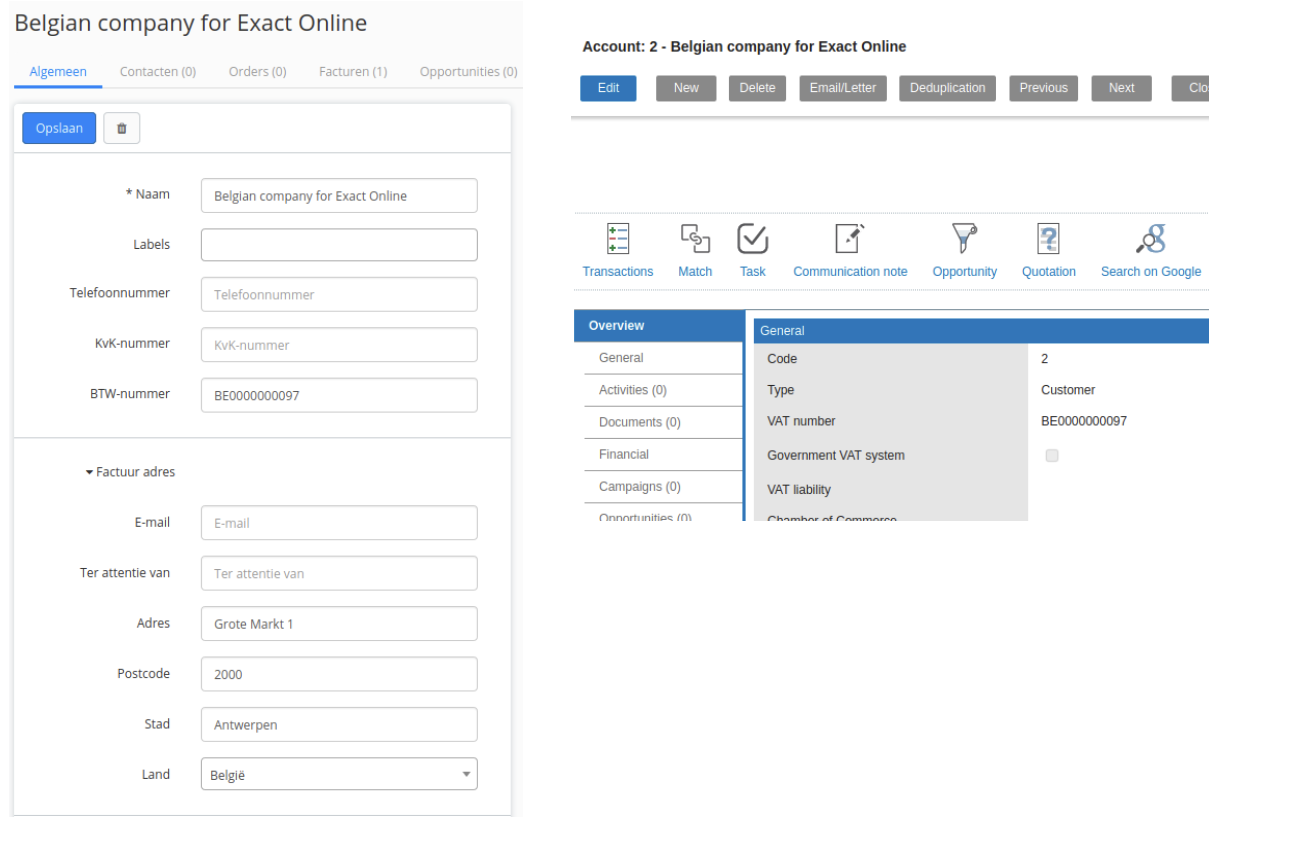Screen dimensions: 1308x842
Task: Click the trash delete icon button
Action: tap(121, 128)
